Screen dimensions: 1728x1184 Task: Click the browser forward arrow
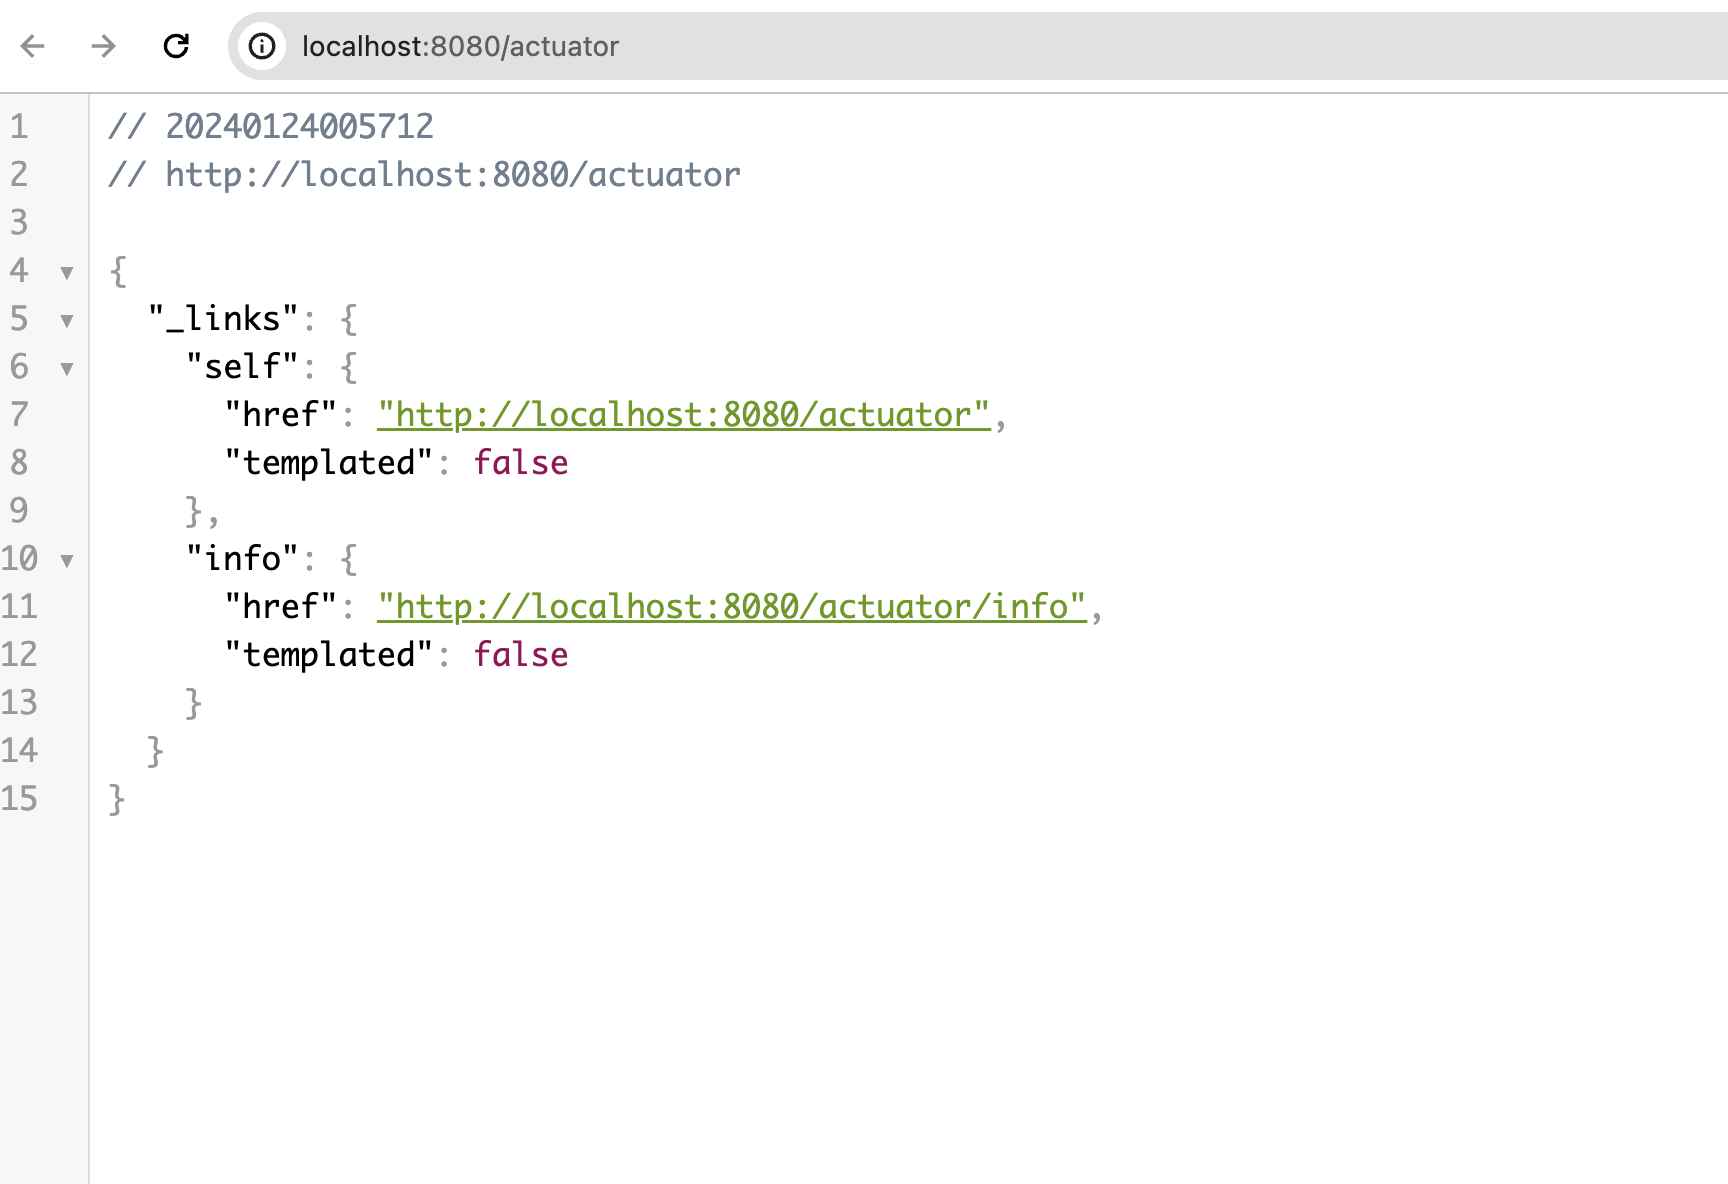pyautogui.click(x=103, y=46)
